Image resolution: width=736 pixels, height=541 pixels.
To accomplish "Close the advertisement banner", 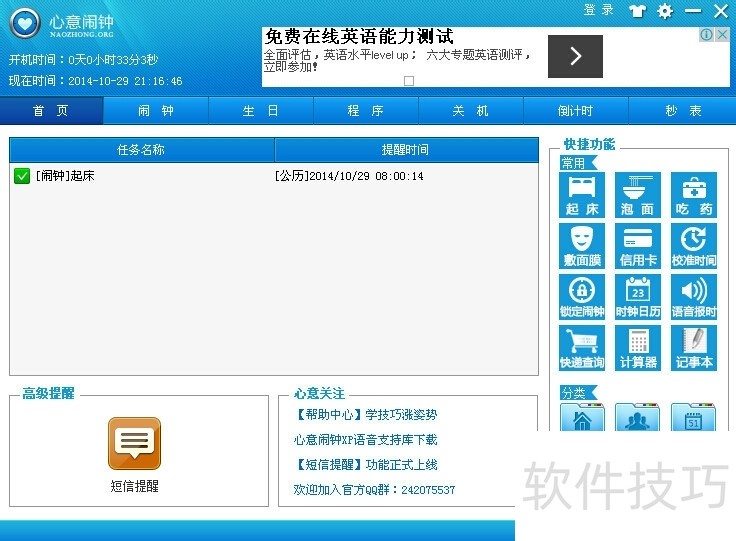I will click(723, 34).
